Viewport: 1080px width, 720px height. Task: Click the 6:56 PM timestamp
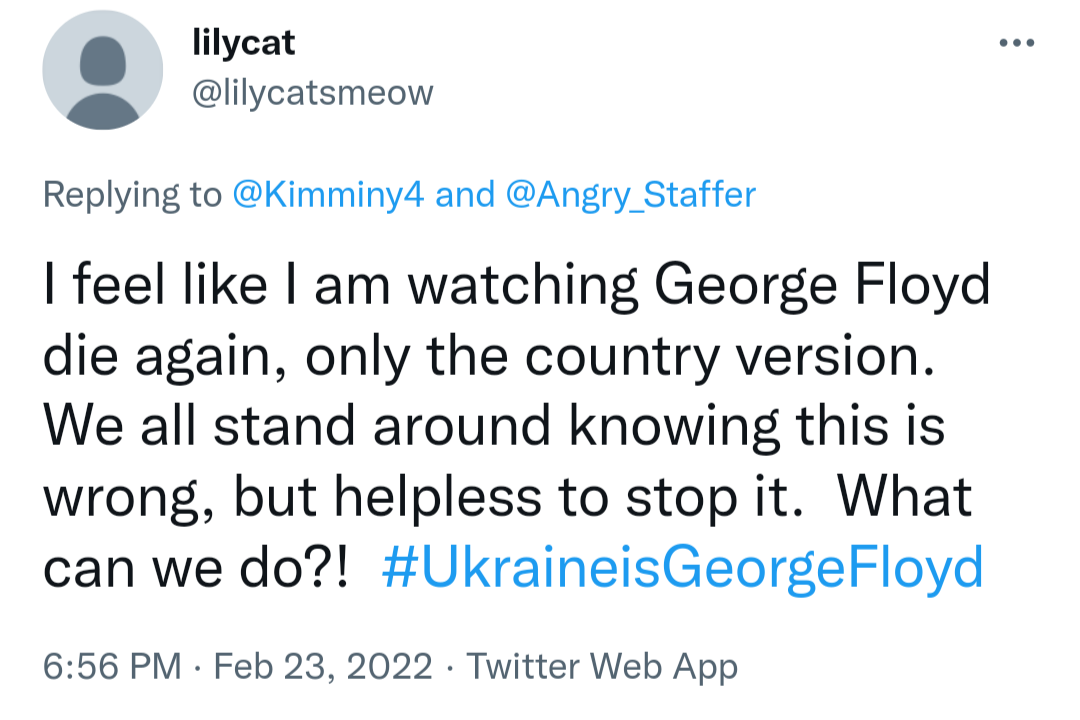[x=112, y=666]
